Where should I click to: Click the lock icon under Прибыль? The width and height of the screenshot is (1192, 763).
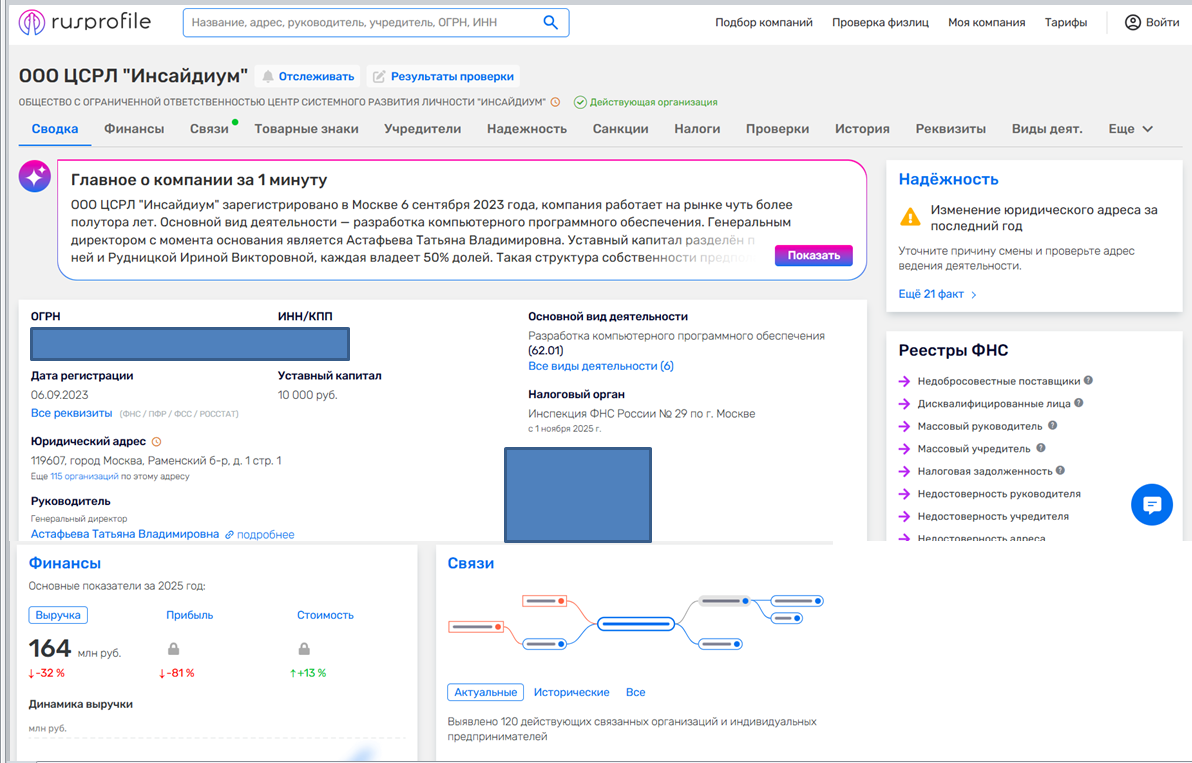[x=173, y=648]
